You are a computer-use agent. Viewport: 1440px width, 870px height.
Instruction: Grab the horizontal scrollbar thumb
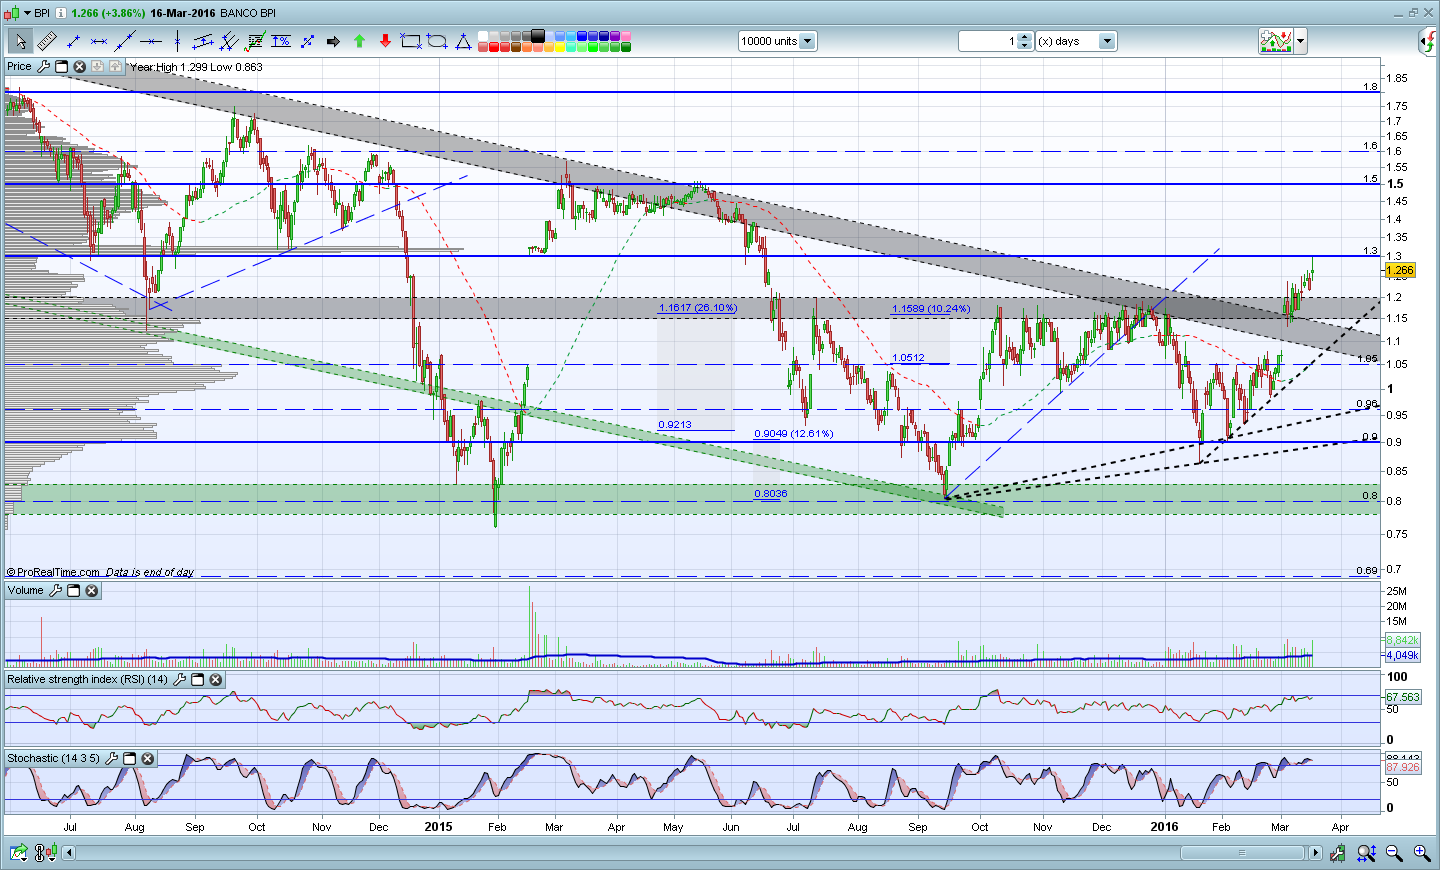(x=1241, y=853)
